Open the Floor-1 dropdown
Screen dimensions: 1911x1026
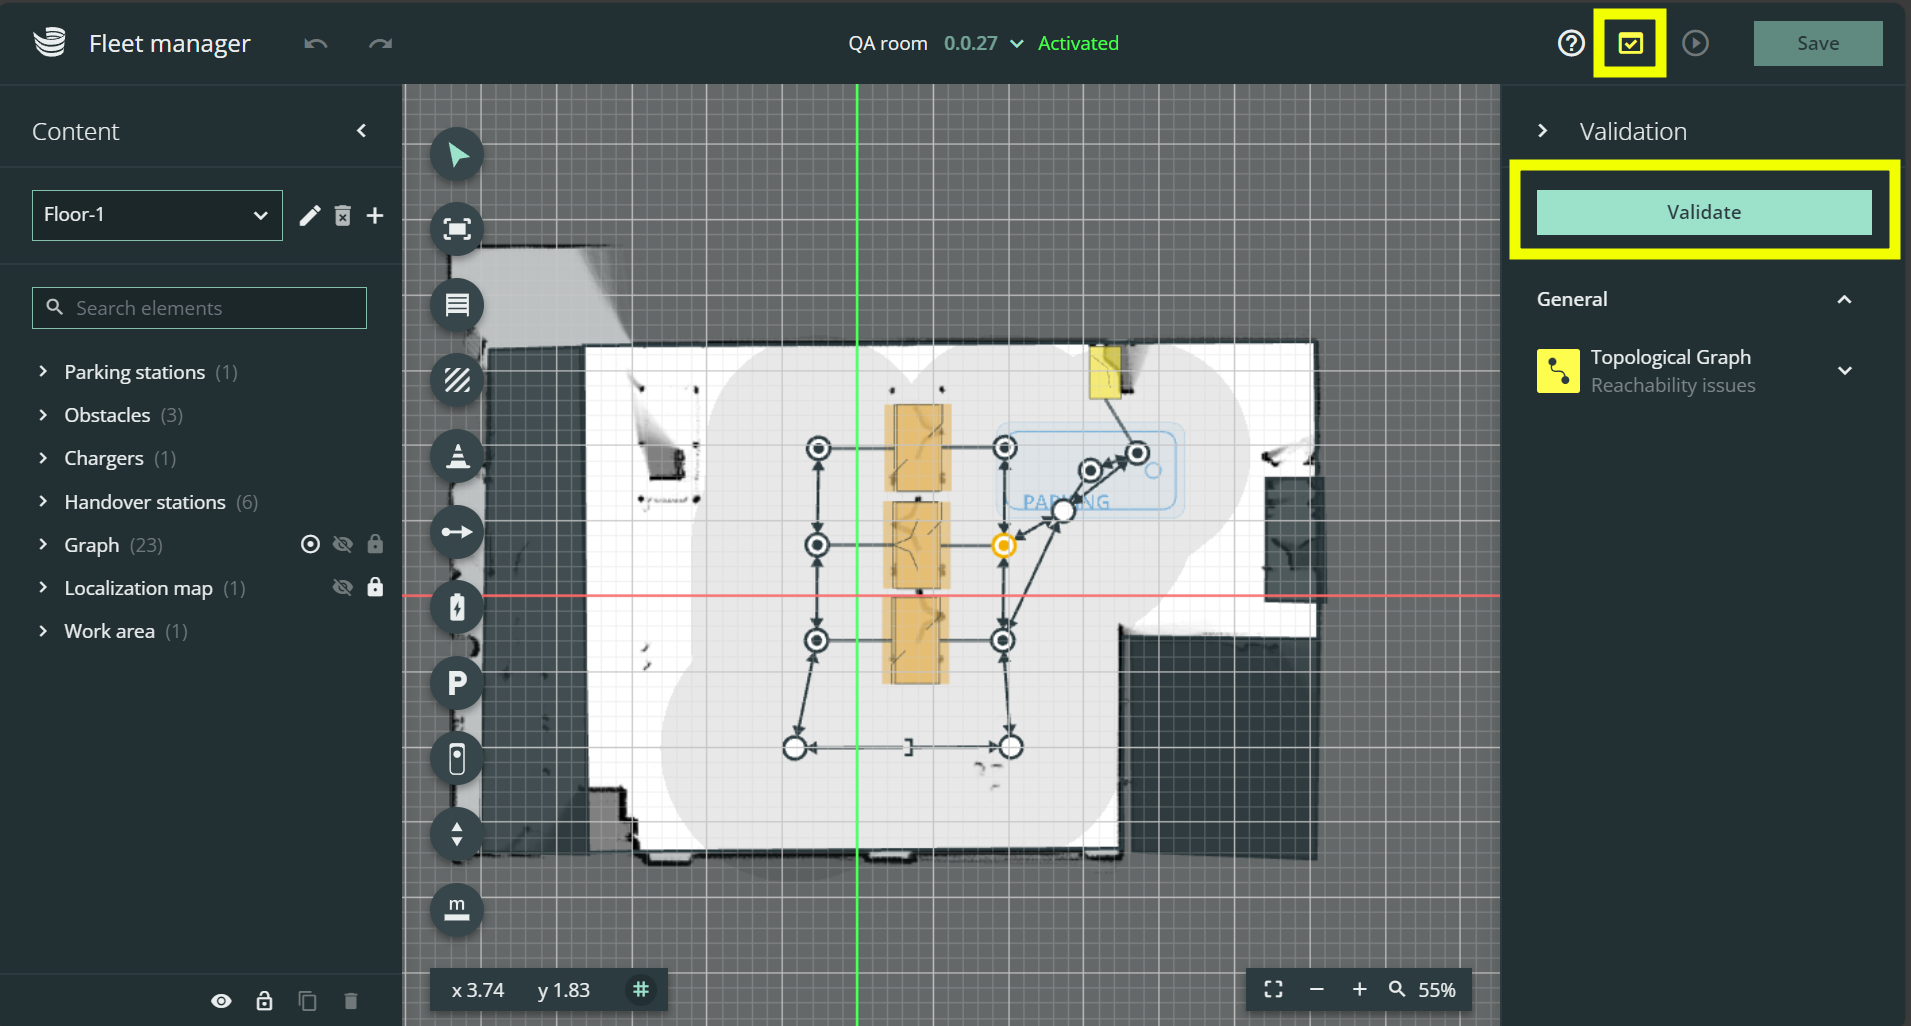(157, 215)
